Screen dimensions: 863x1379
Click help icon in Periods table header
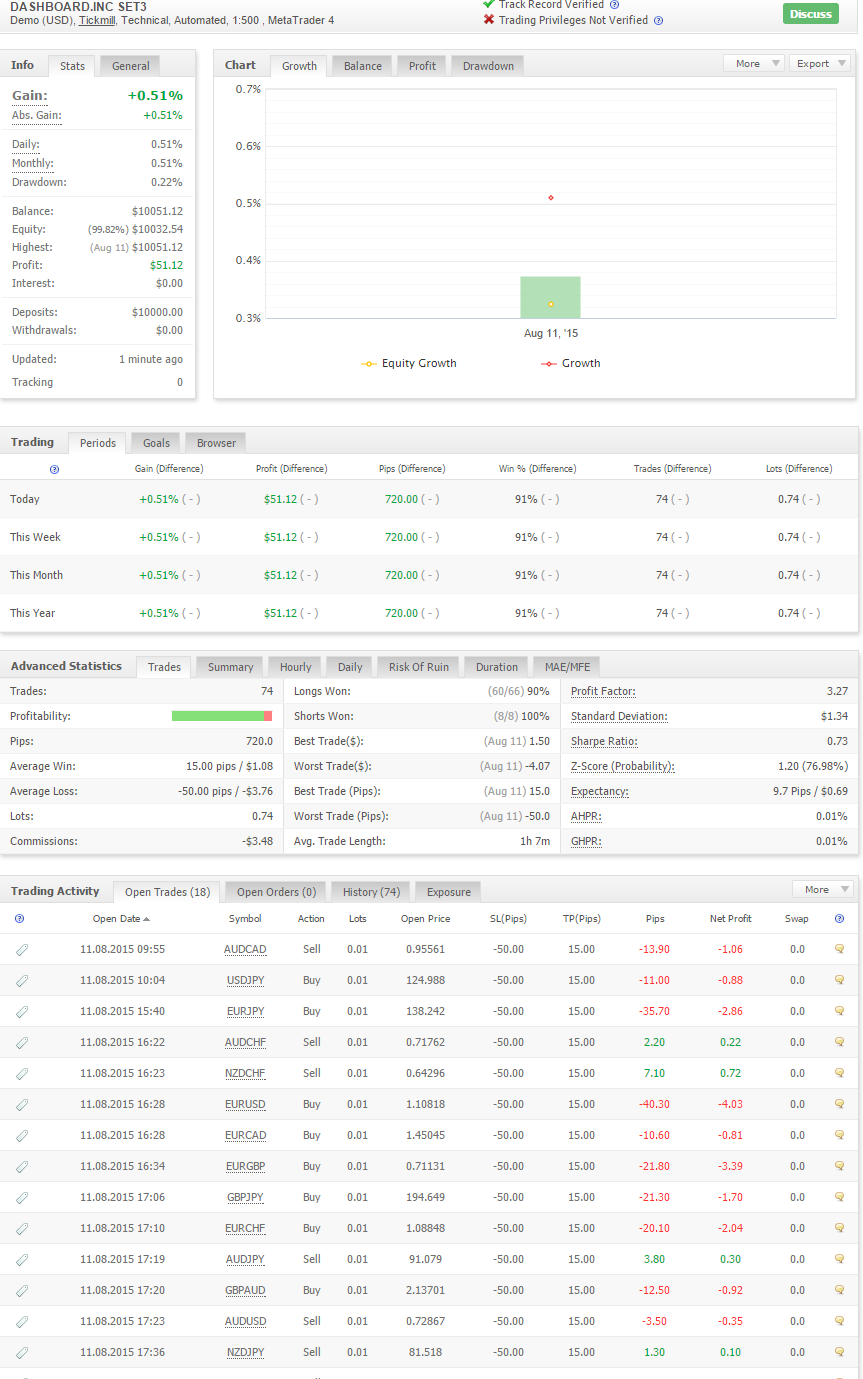[54, 469]
